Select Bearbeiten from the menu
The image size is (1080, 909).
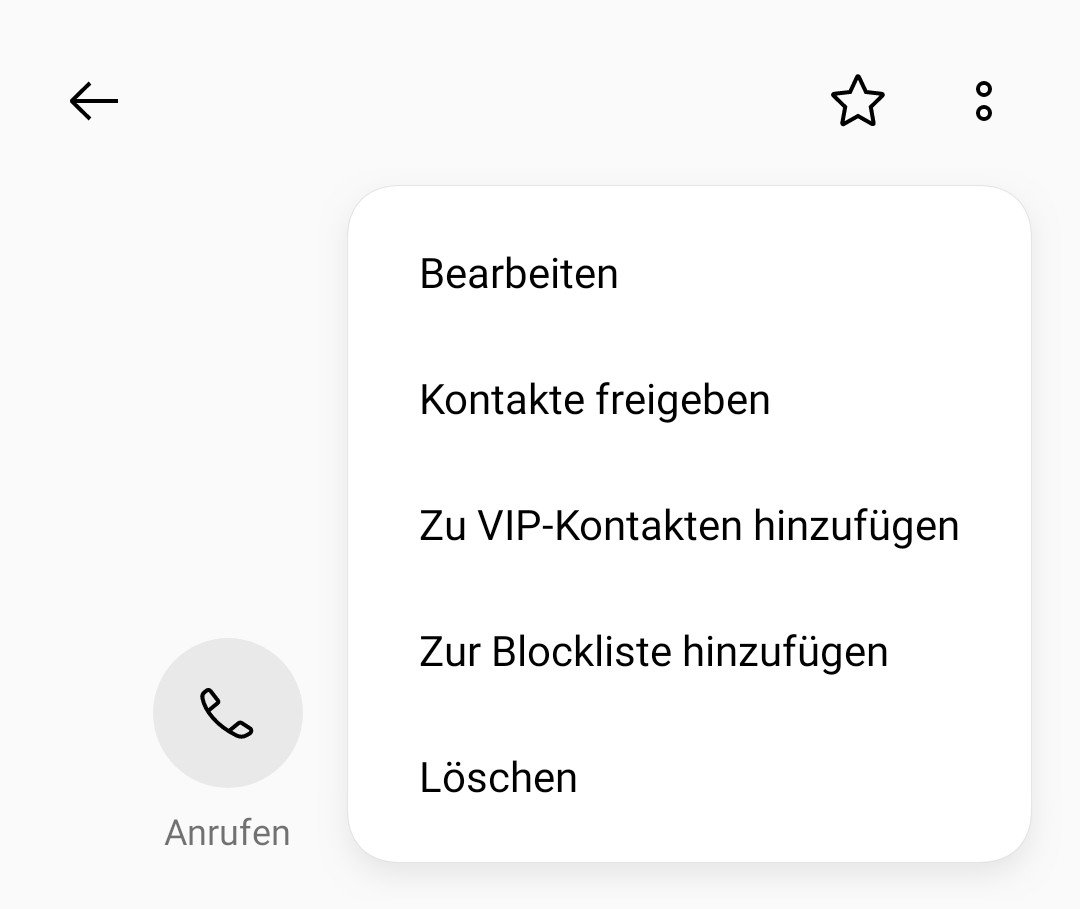pos(689,273)
